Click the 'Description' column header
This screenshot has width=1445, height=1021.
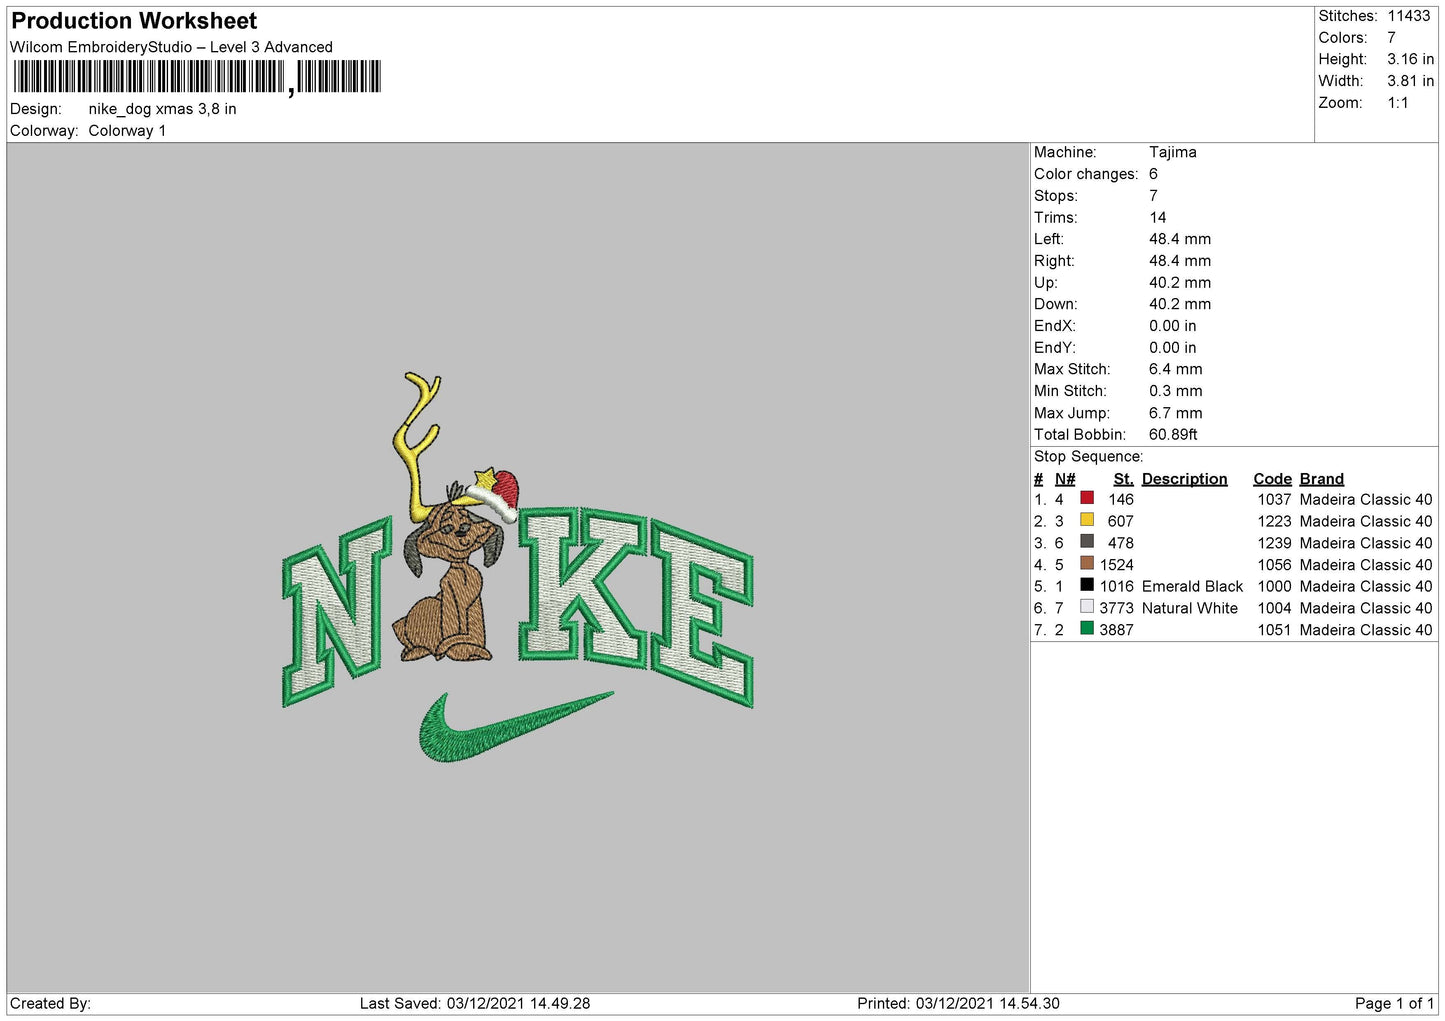[1184, 479]
